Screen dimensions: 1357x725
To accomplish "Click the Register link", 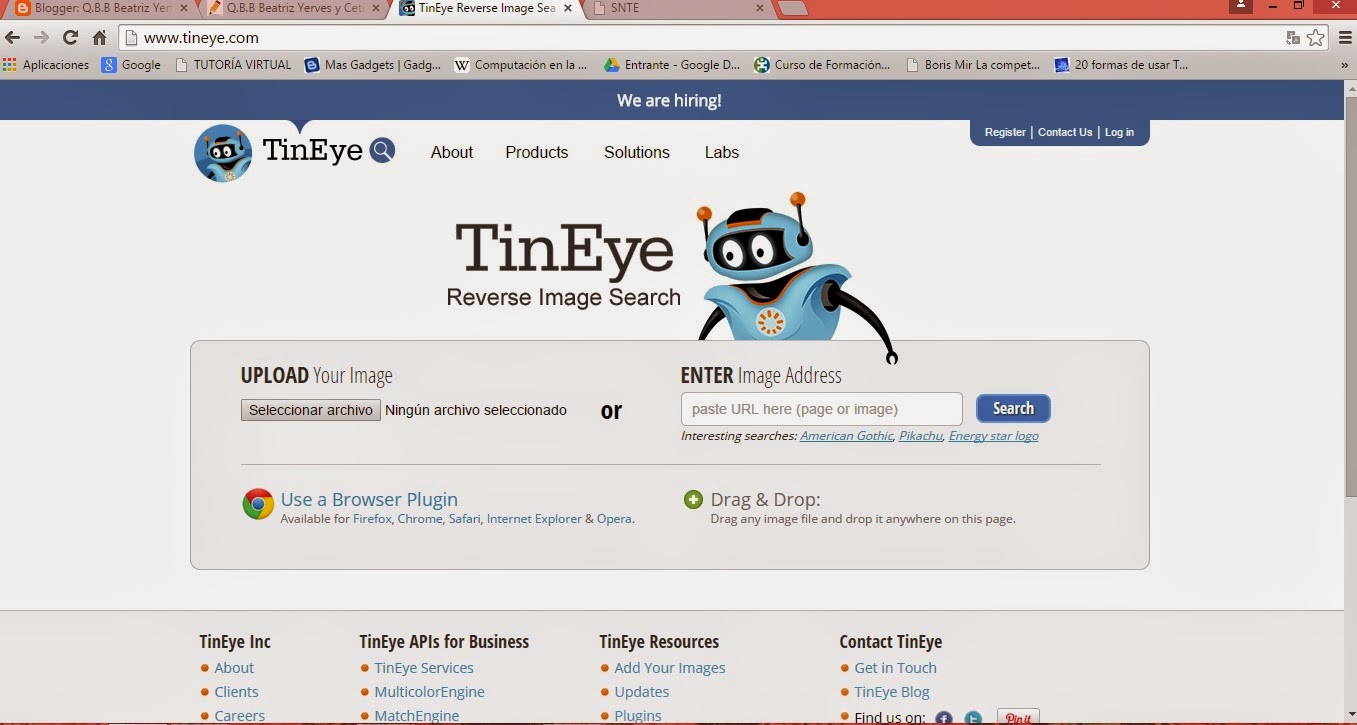I will 1005,132.
